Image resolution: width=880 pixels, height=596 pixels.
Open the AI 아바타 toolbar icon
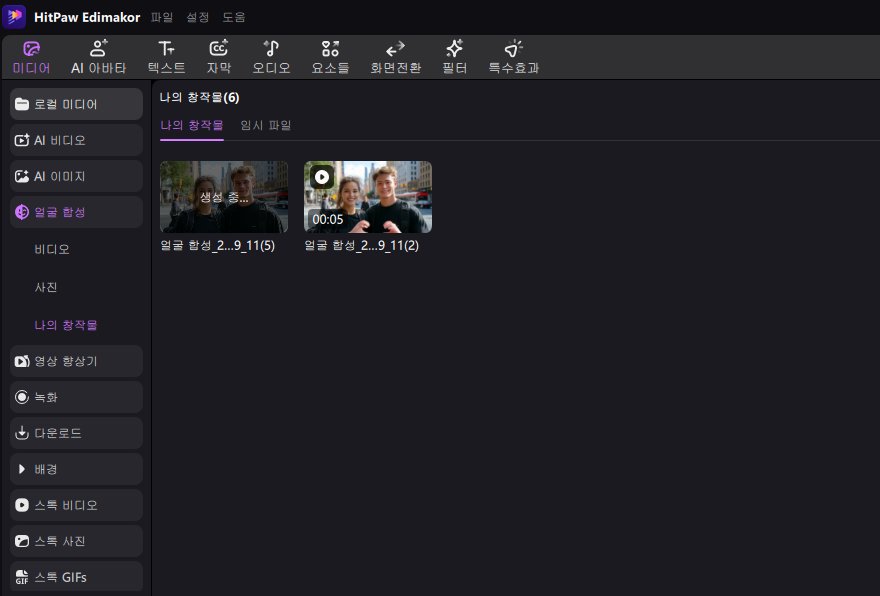99,49
